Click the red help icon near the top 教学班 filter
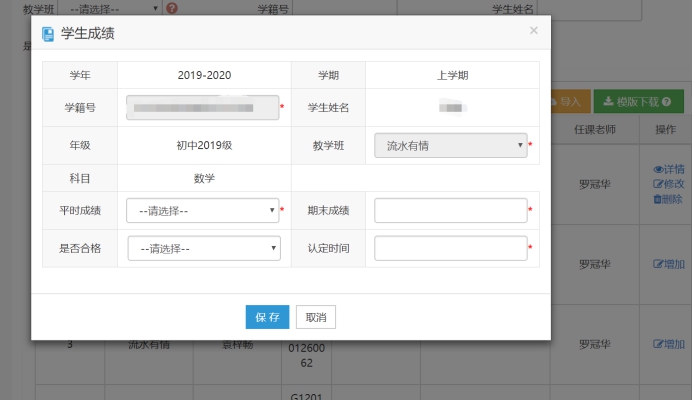The height and width of the screenshot is (400, 693). point(171,8)
